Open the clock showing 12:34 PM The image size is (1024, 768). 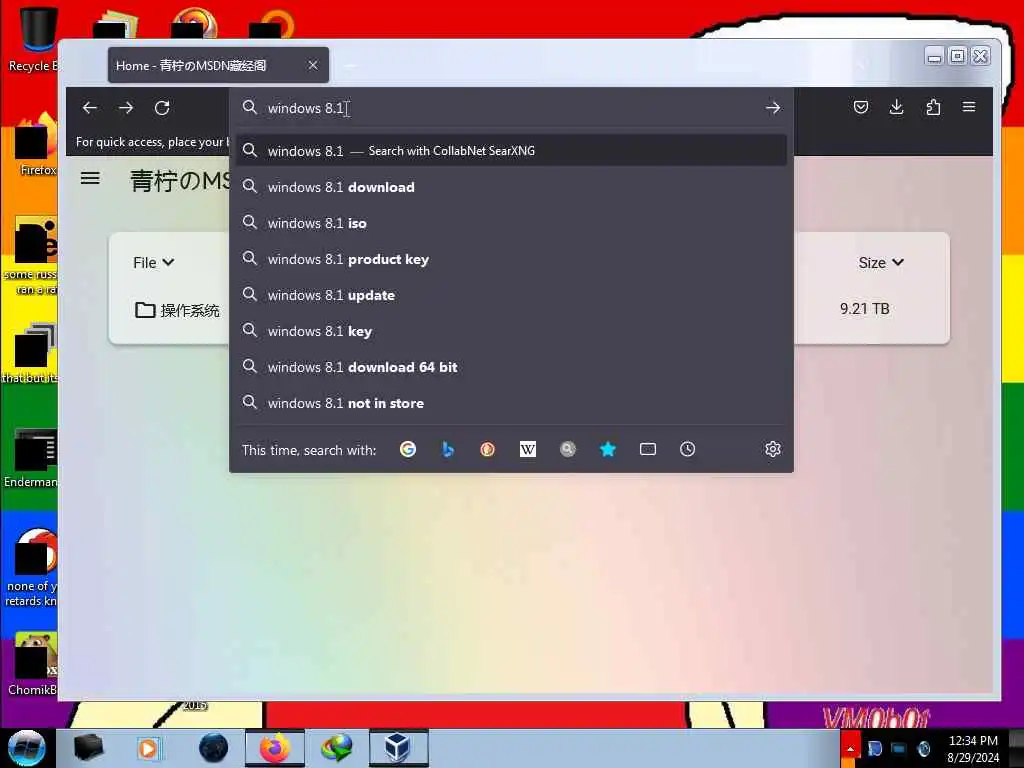[973, 748]
